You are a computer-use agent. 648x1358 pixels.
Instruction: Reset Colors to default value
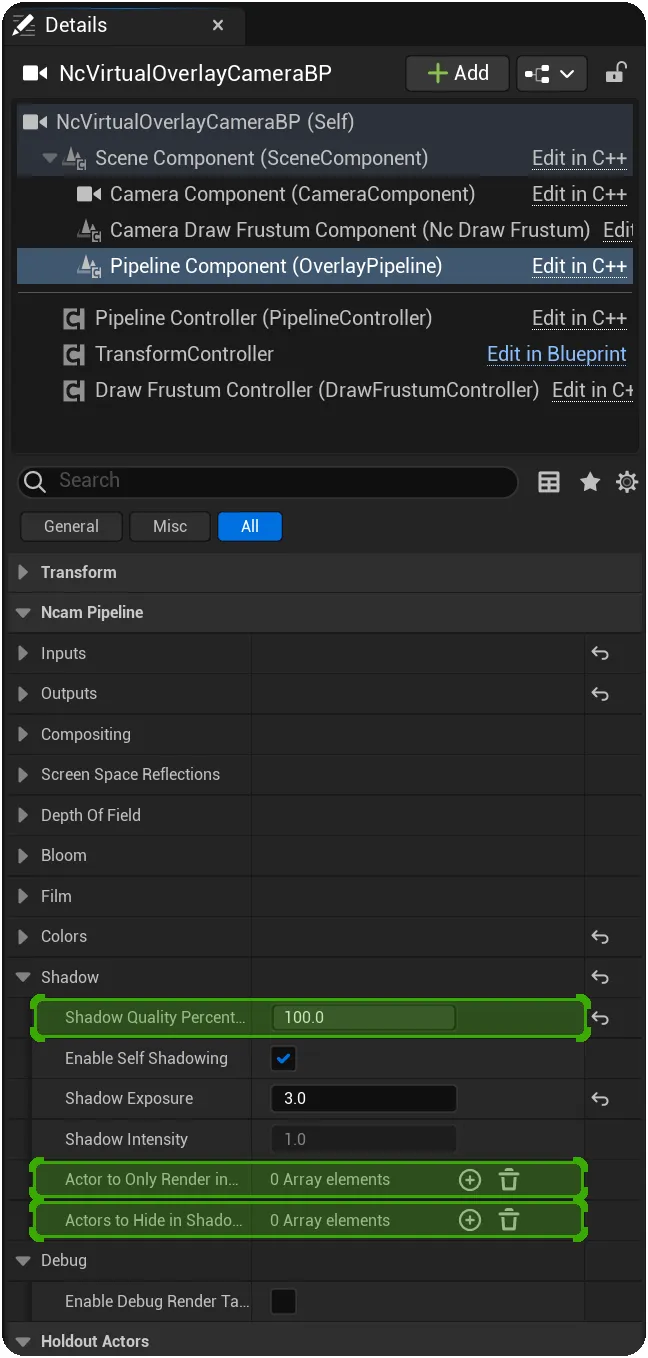coord(600,937)
